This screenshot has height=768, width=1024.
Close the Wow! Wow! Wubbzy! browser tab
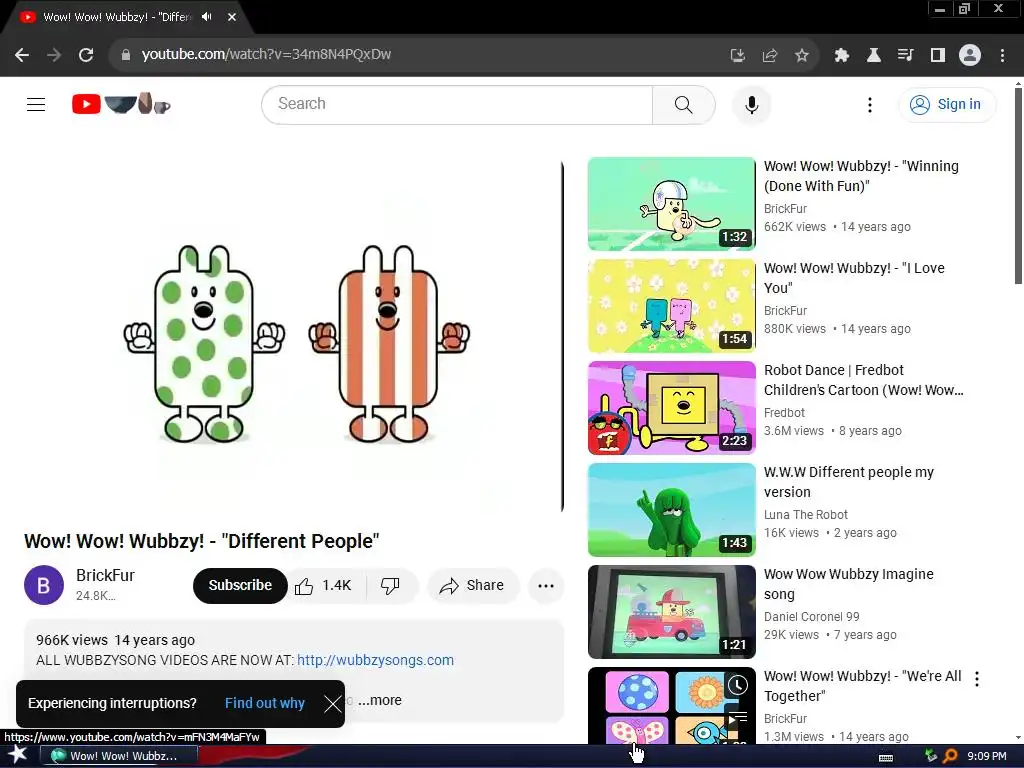tap(232, 17)
